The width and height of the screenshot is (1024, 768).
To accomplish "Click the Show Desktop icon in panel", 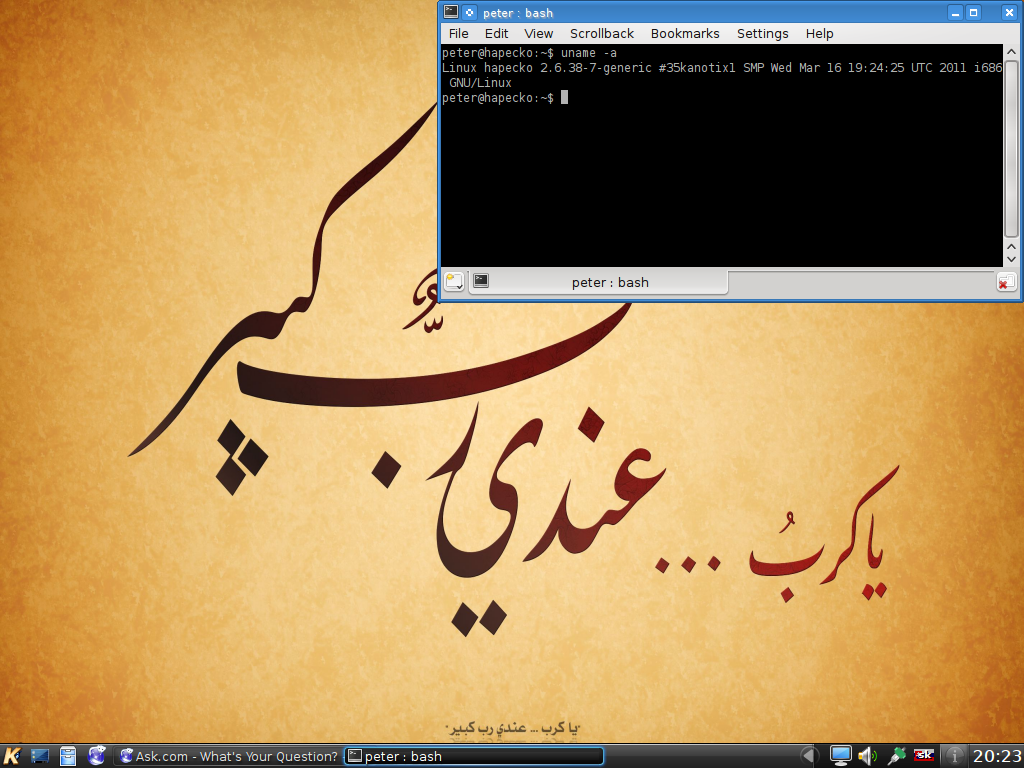I will click(40, 756).
